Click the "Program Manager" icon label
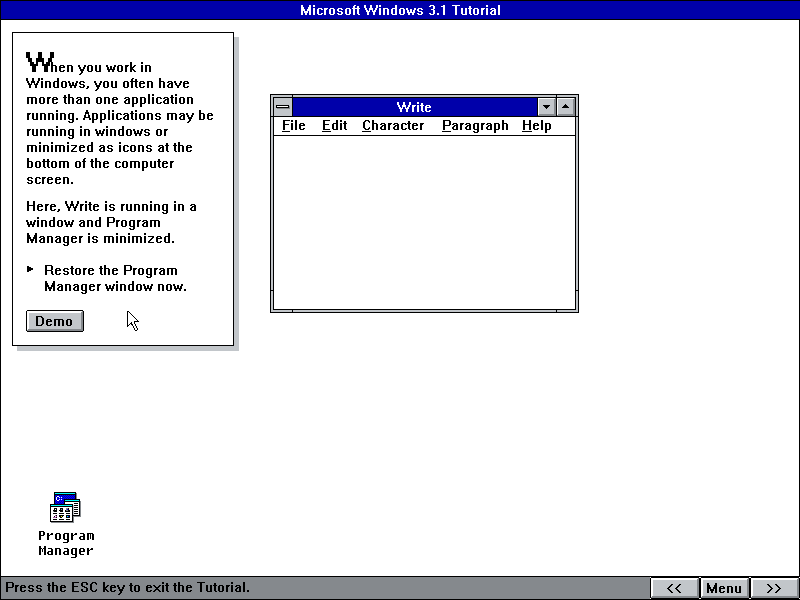 point(66,543)
